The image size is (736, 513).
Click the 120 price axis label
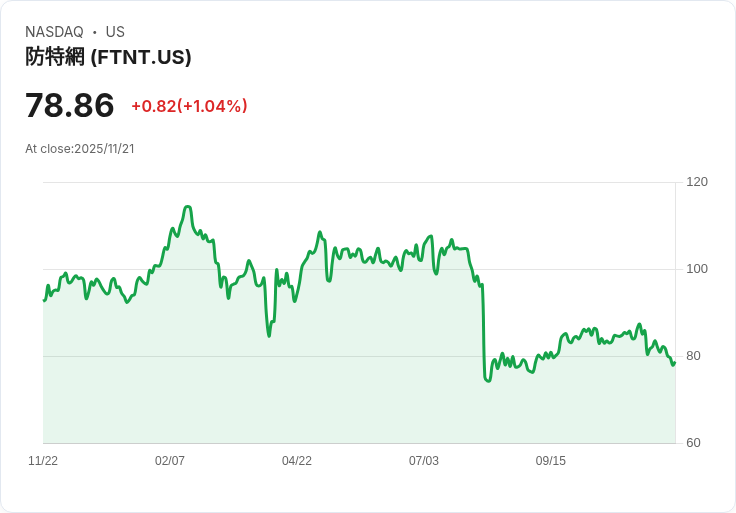(697, 182)
